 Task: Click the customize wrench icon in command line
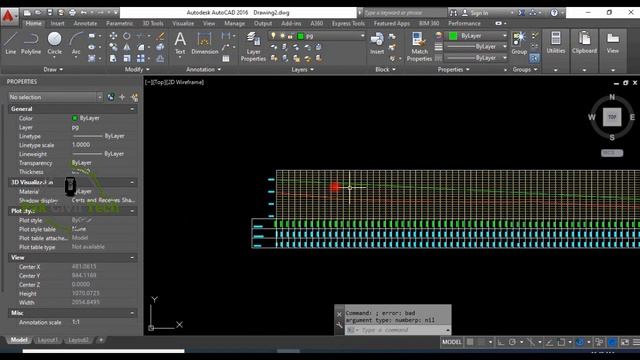pos(339,325)
